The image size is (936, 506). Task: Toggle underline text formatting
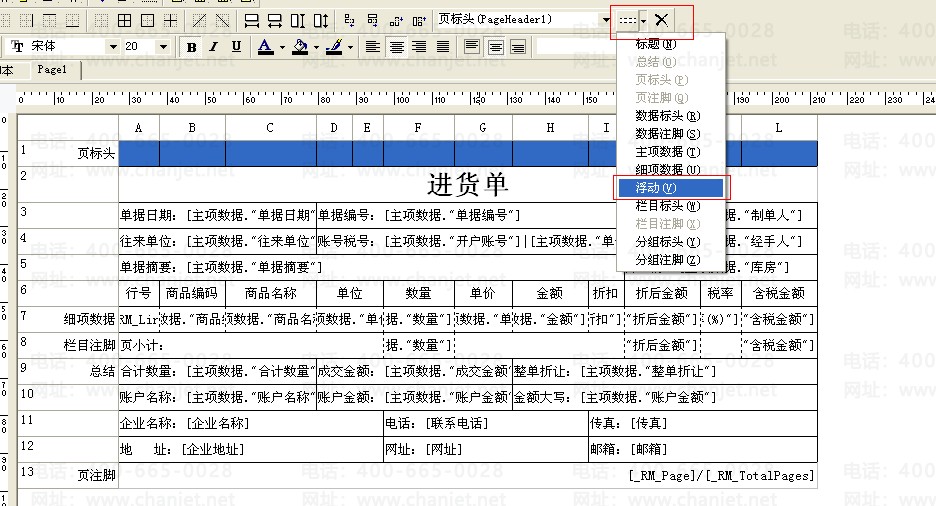coord(236,47)
